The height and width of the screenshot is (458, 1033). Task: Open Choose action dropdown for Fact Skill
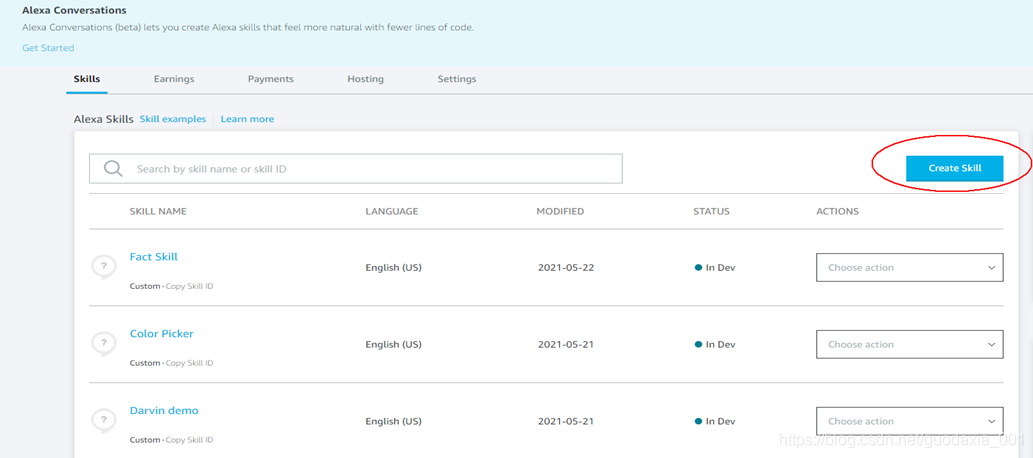click(910, 268)
